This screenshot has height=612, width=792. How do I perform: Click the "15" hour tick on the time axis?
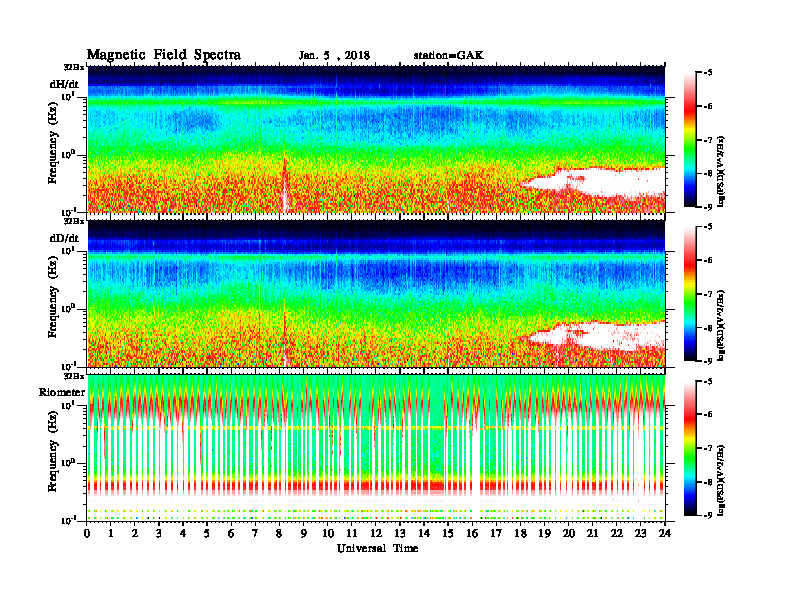[x=448, y=533]
